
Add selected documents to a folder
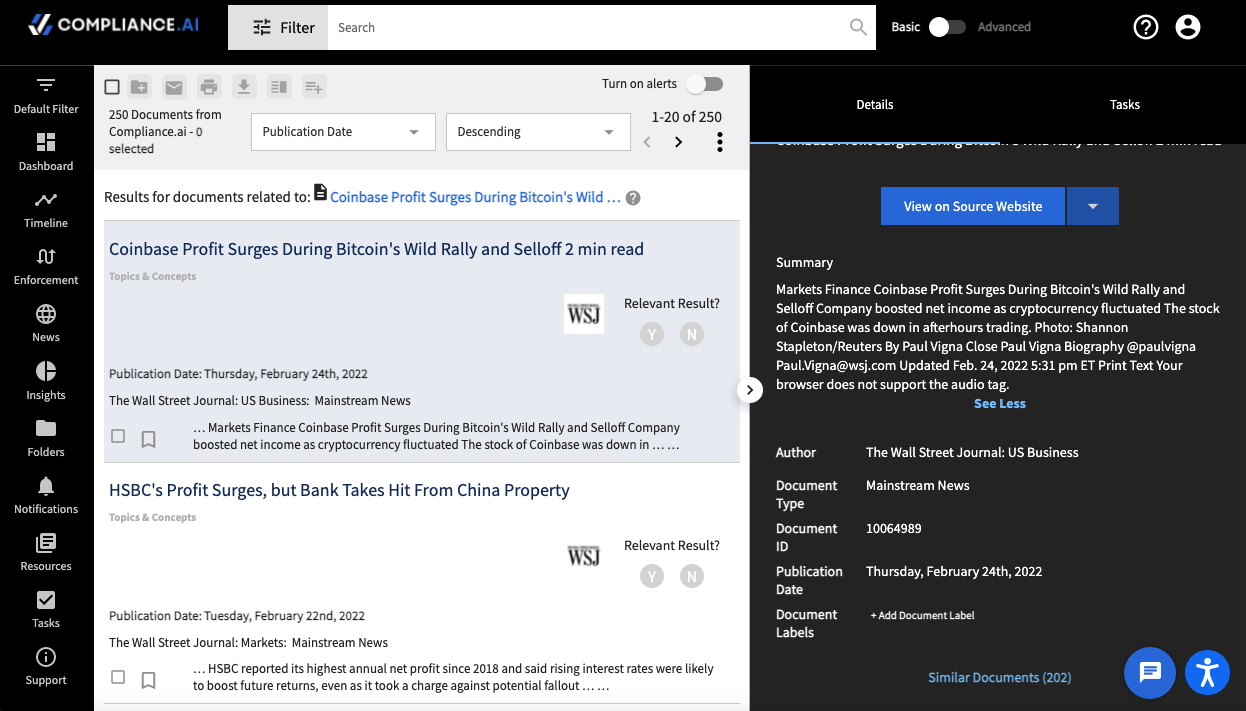coord(139,87)
